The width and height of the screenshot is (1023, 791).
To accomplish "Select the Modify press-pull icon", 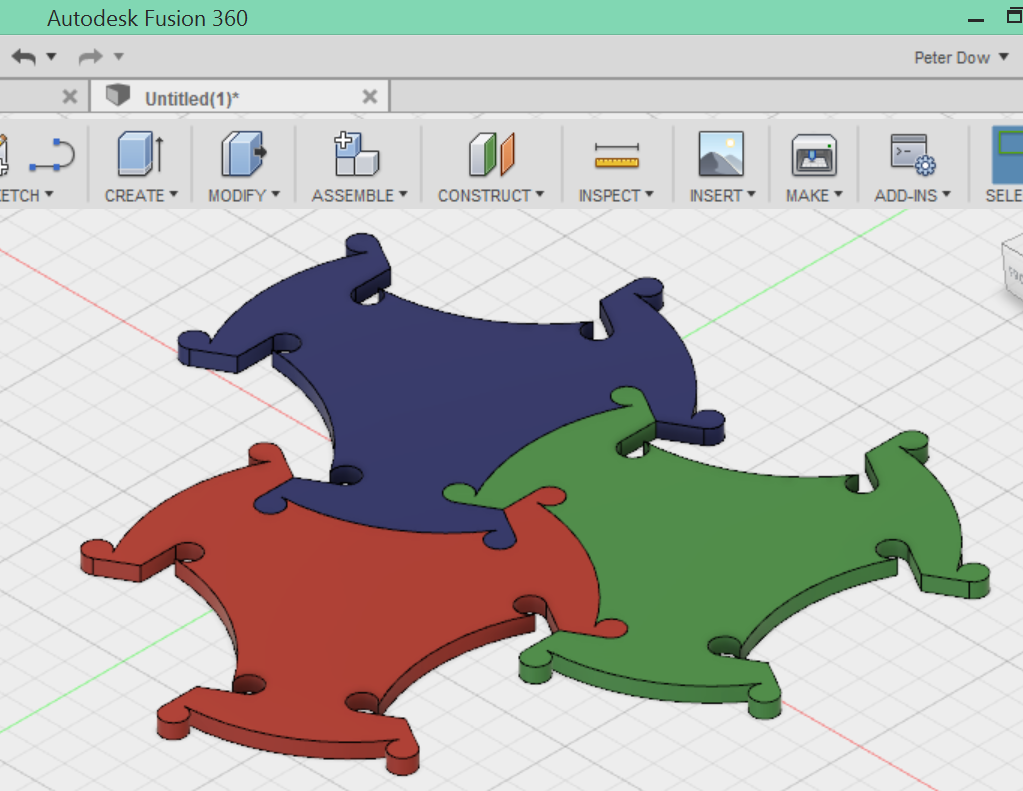I will point(243,155).
